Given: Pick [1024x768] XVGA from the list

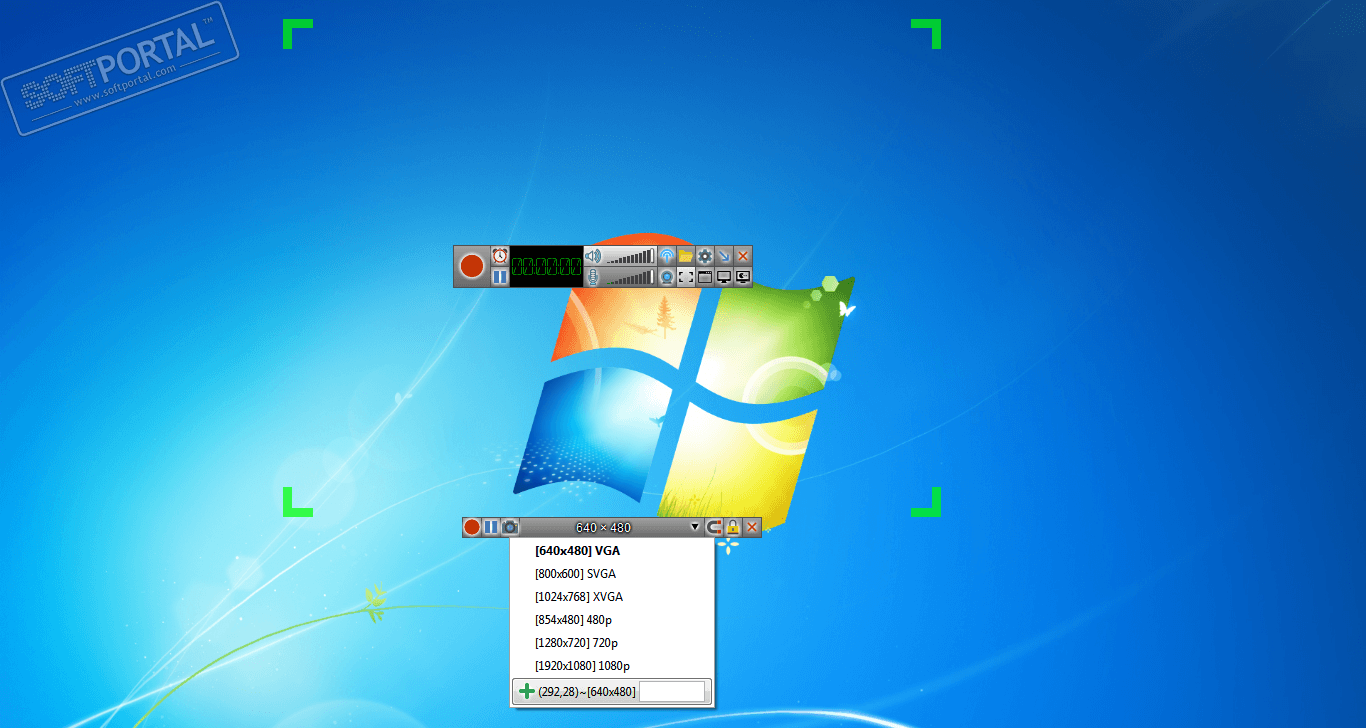Looking at the screenshot, I should pyautogui.click(x=612, y=597).
